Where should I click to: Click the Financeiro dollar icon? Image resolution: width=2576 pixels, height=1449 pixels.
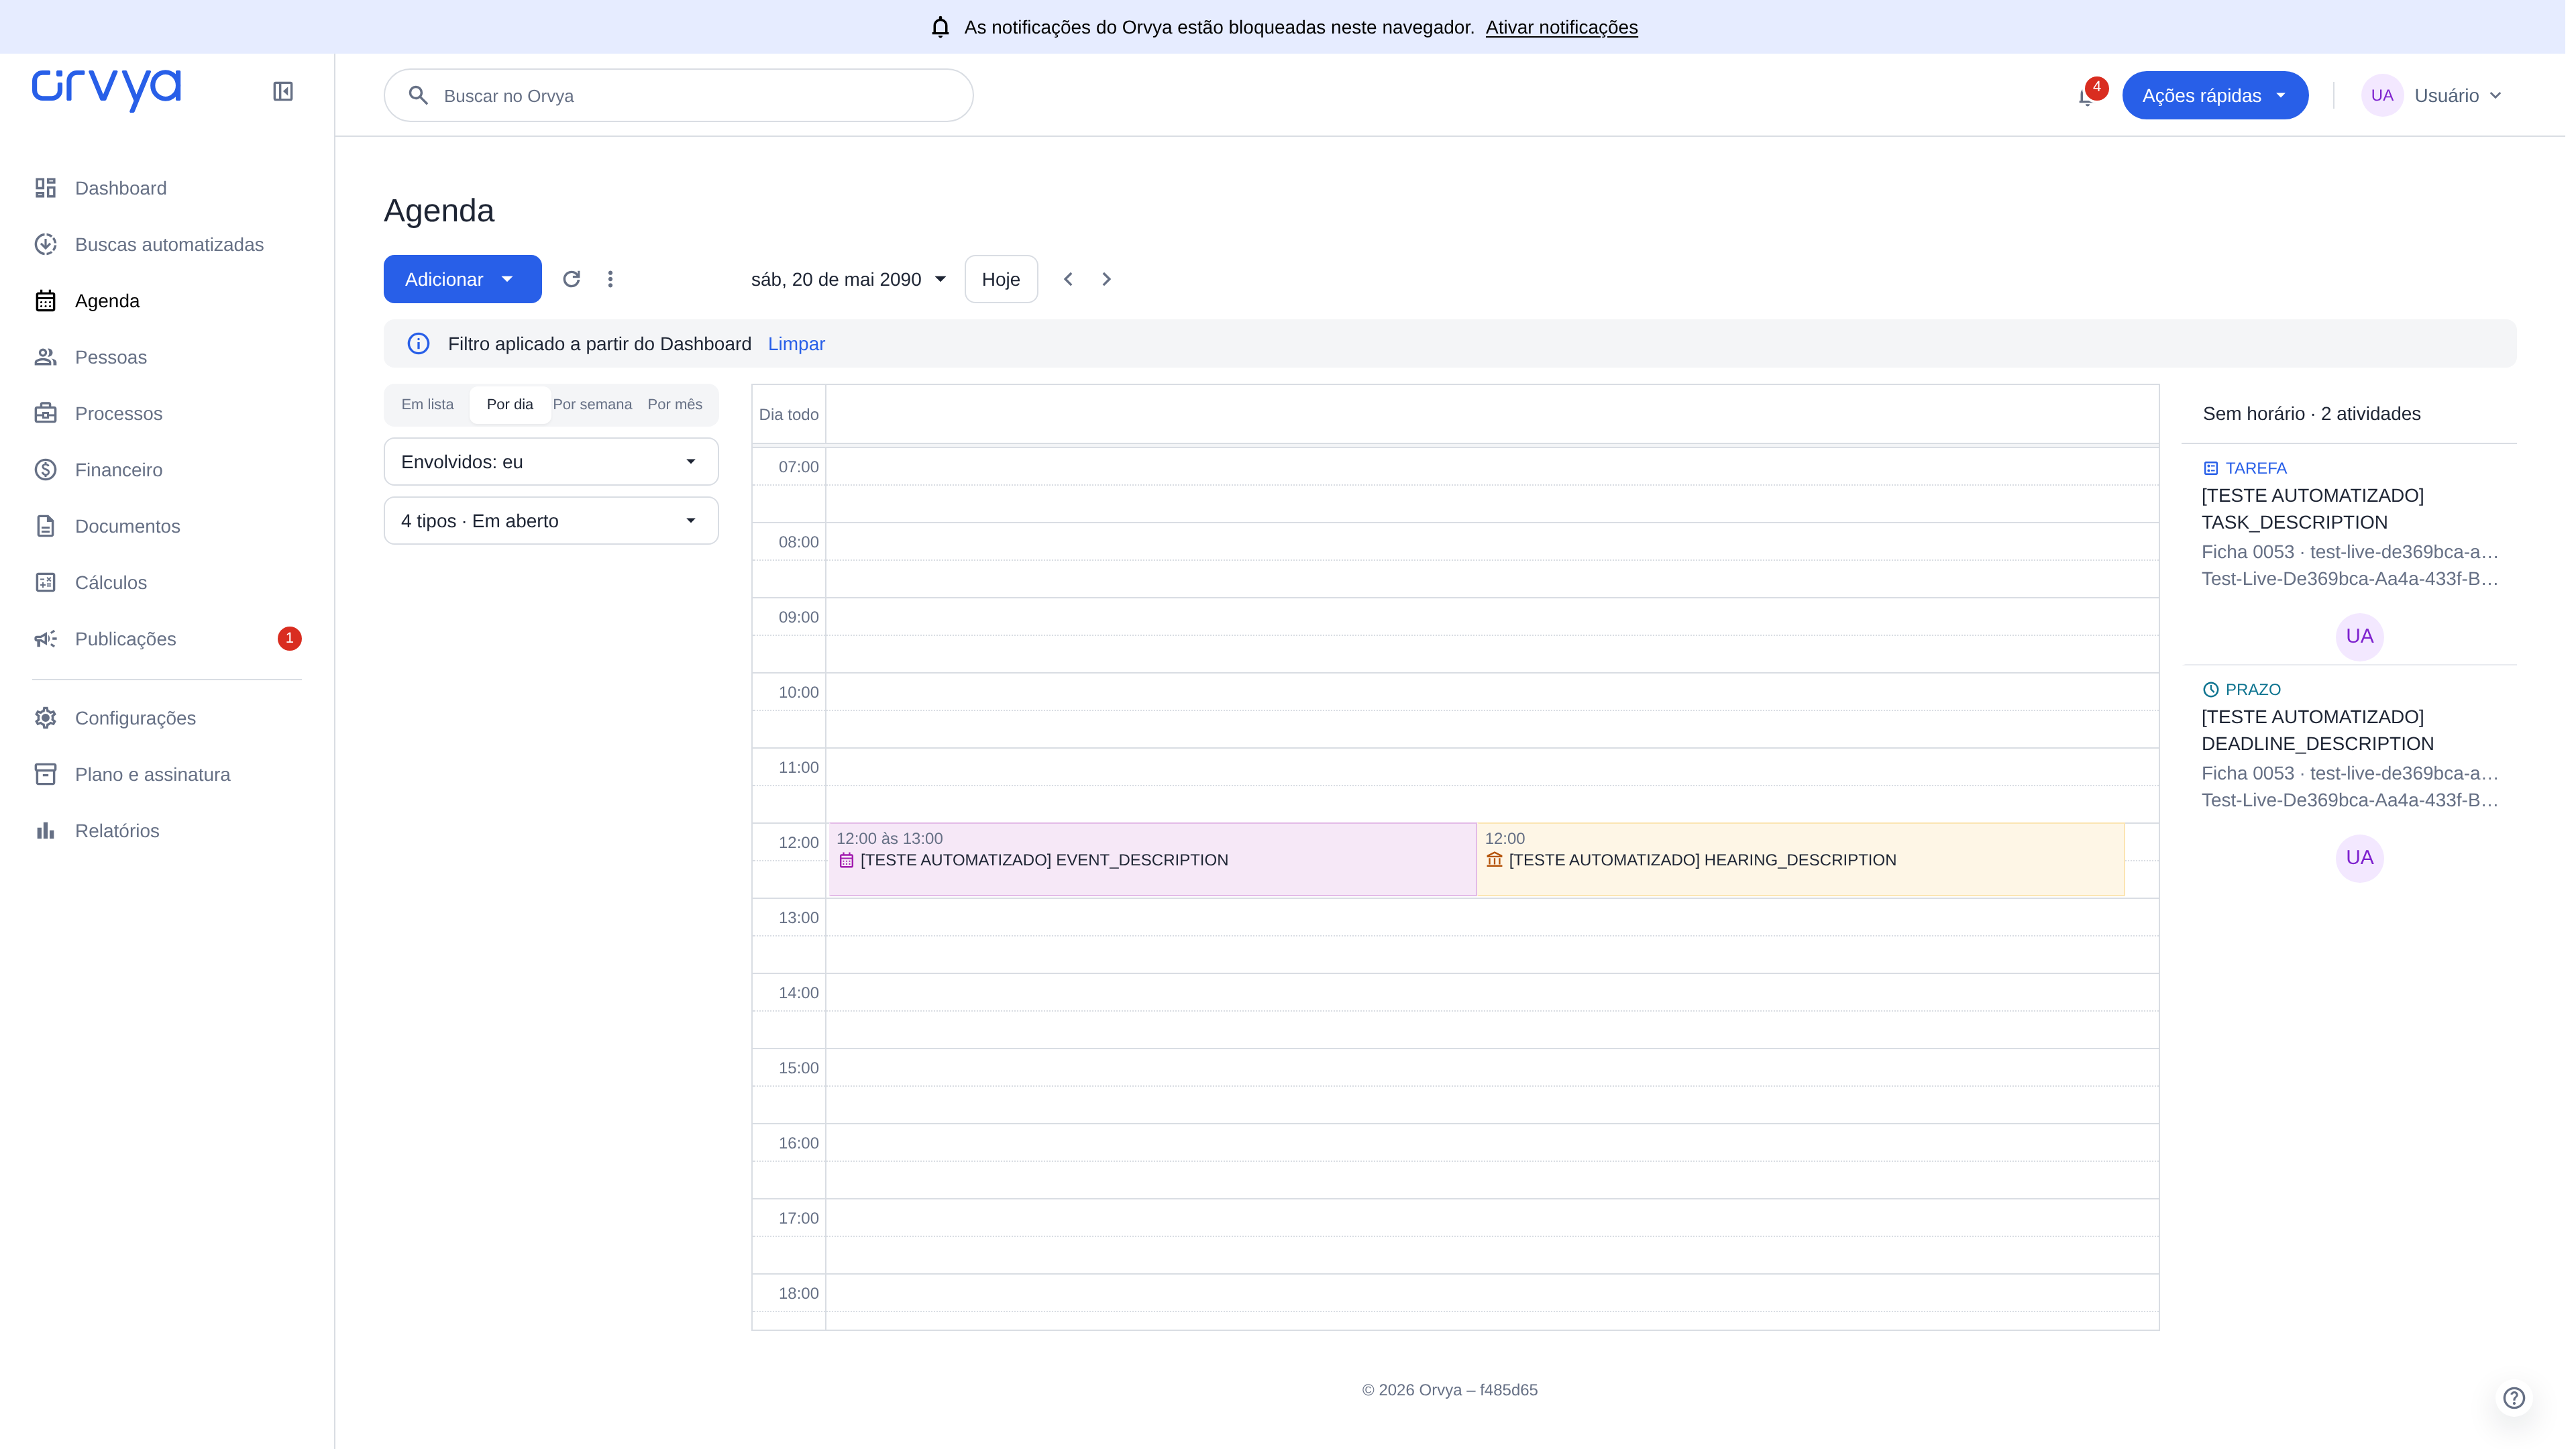pos(46,470)
